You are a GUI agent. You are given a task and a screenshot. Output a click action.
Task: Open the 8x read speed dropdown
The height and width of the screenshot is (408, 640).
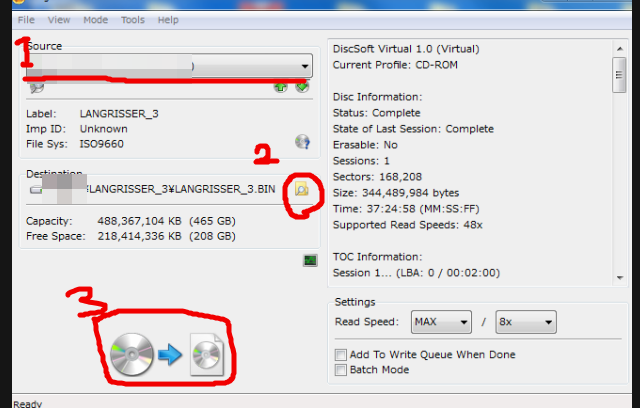526,322
